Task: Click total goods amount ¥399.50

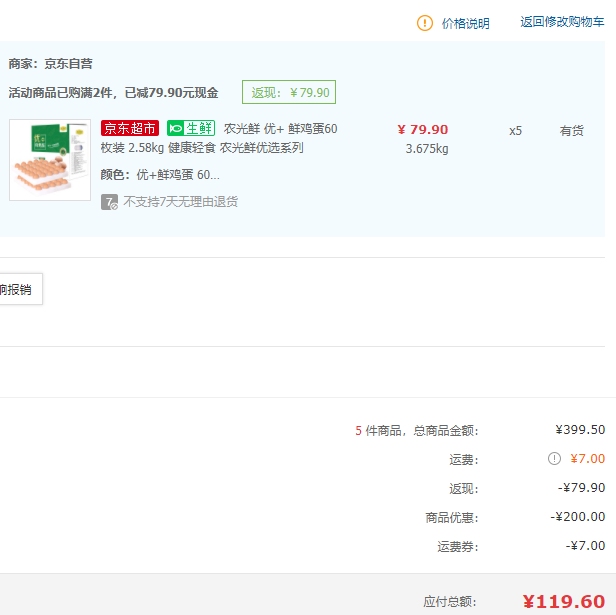Action: (580, 430)
